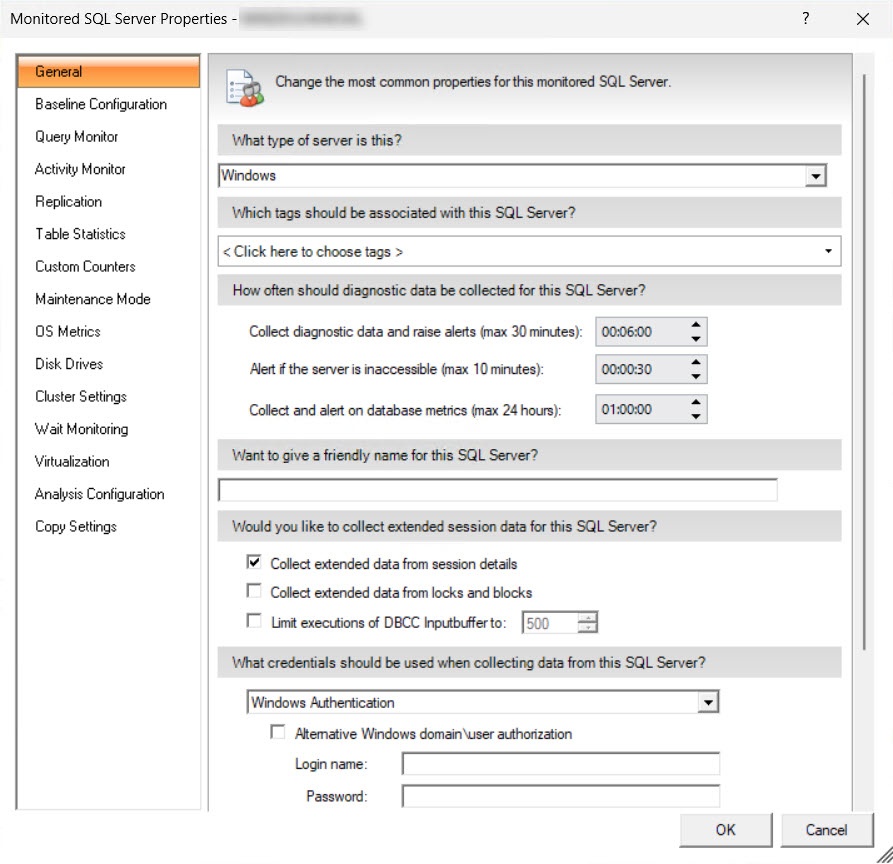Expand the tags chooser dropdown
The width and height of the screenshot is (893, 864).
click(828, 251)
